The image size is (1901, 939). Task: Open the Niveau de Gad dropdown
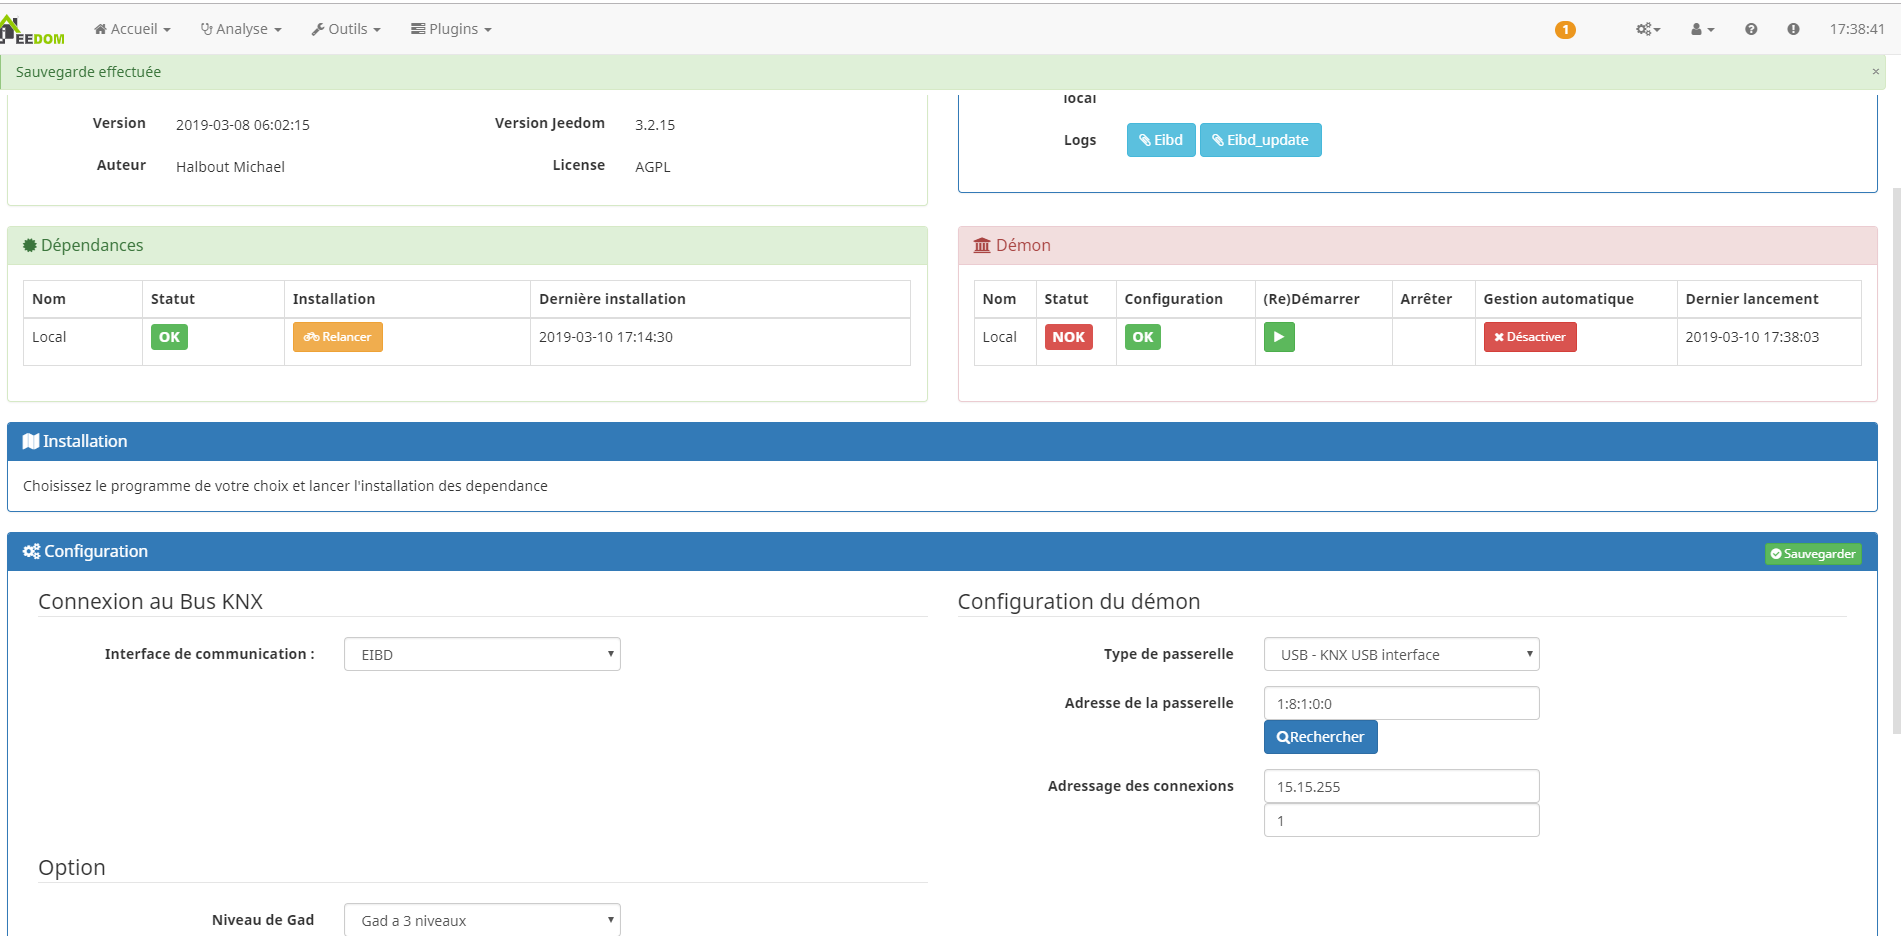(x=482, y=920)
